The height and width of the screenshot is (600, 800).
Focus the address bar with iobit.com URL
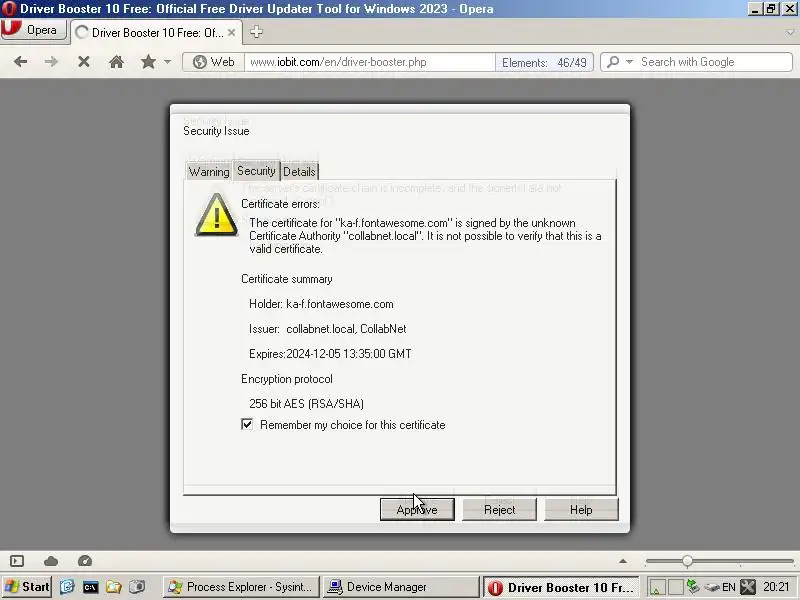(369, 62)
